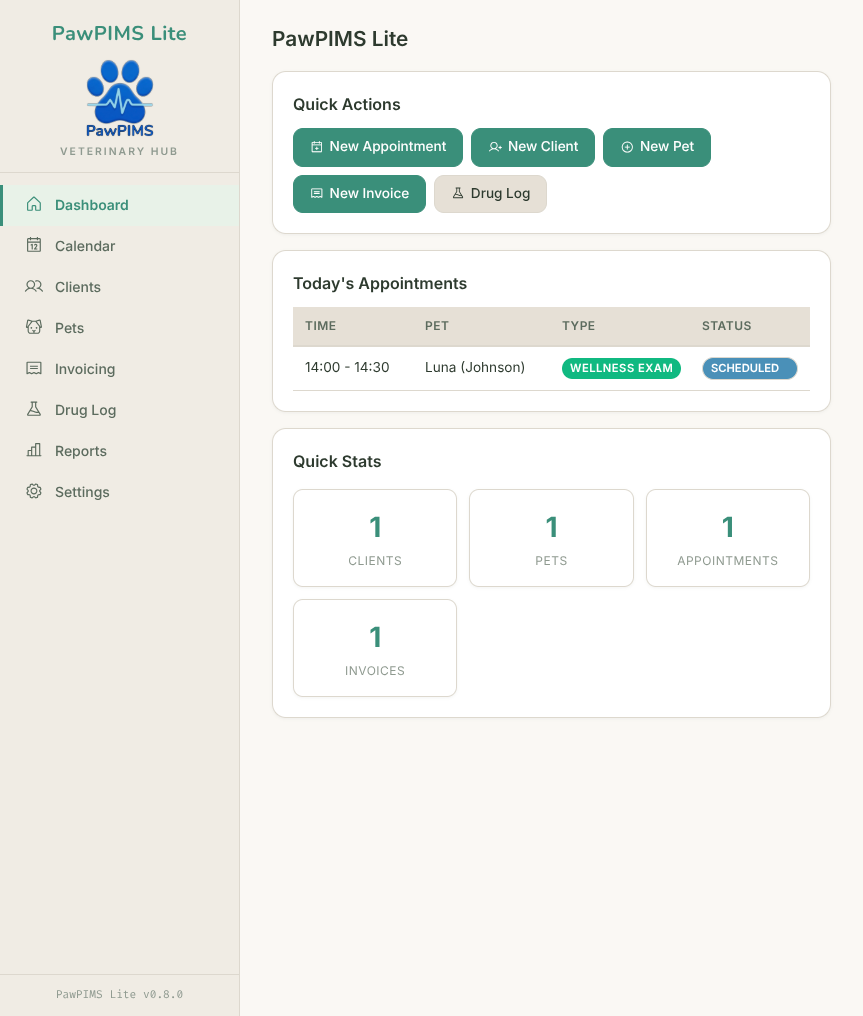The width and height of the screenshot is (863, 1016).
Task: Open Drug Log quick action button
Action: point(490,194)
